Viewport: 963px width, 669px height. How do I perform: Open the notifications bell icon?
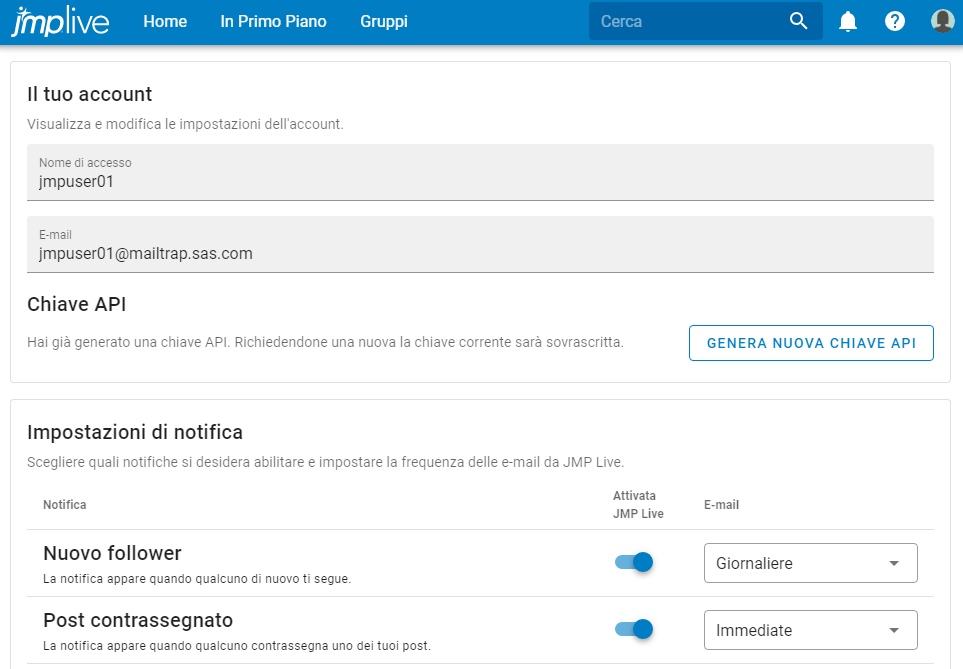tap(847, 20)
